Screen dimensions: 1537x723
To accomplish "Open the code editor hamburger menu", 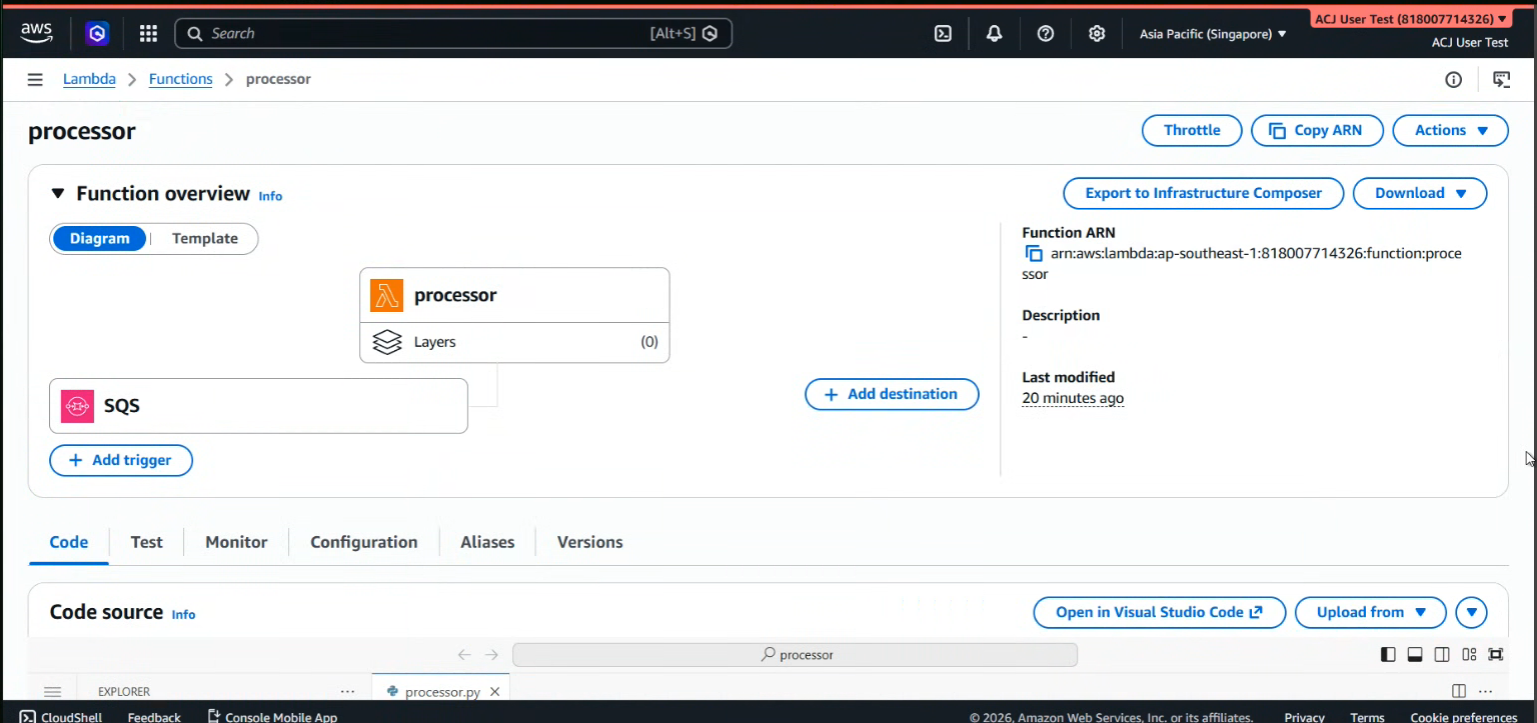I will pos(53,692).
